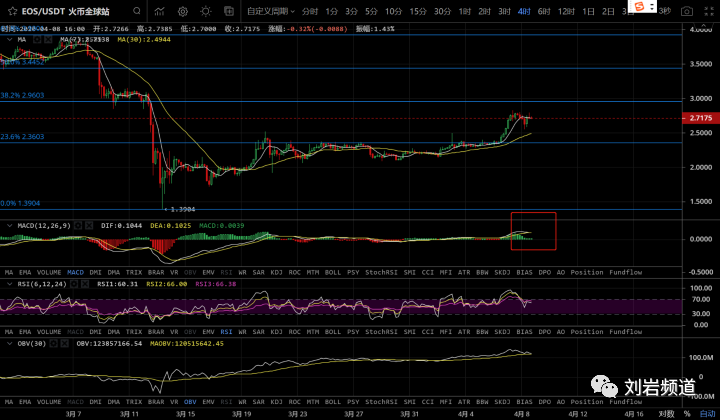Select BOLL in MACD panel indicator row
This screenshot has width=720, height=420.
tap(332, 272)
